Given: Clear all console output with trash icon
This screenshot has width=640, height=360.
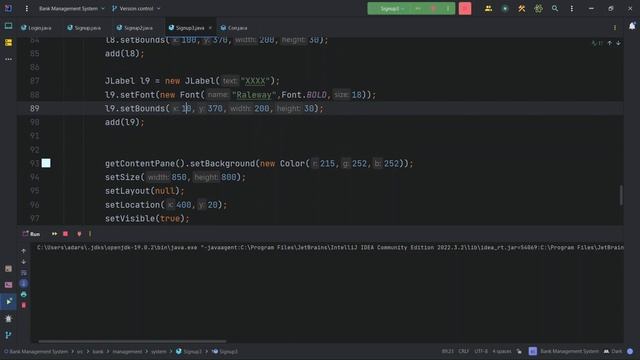Looking at the screenshot, I should 24,305.
